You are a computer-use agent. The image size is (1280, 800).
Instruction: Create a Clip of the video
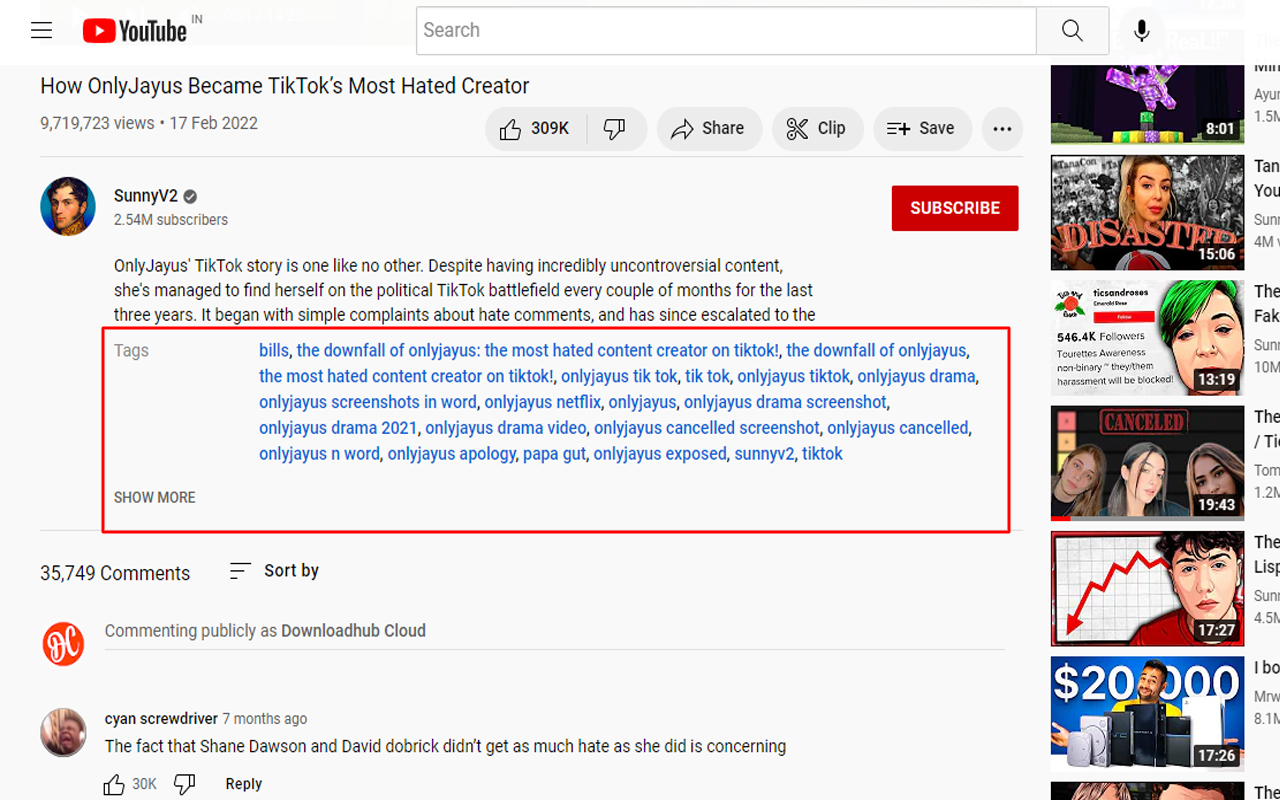coord(817,129)
